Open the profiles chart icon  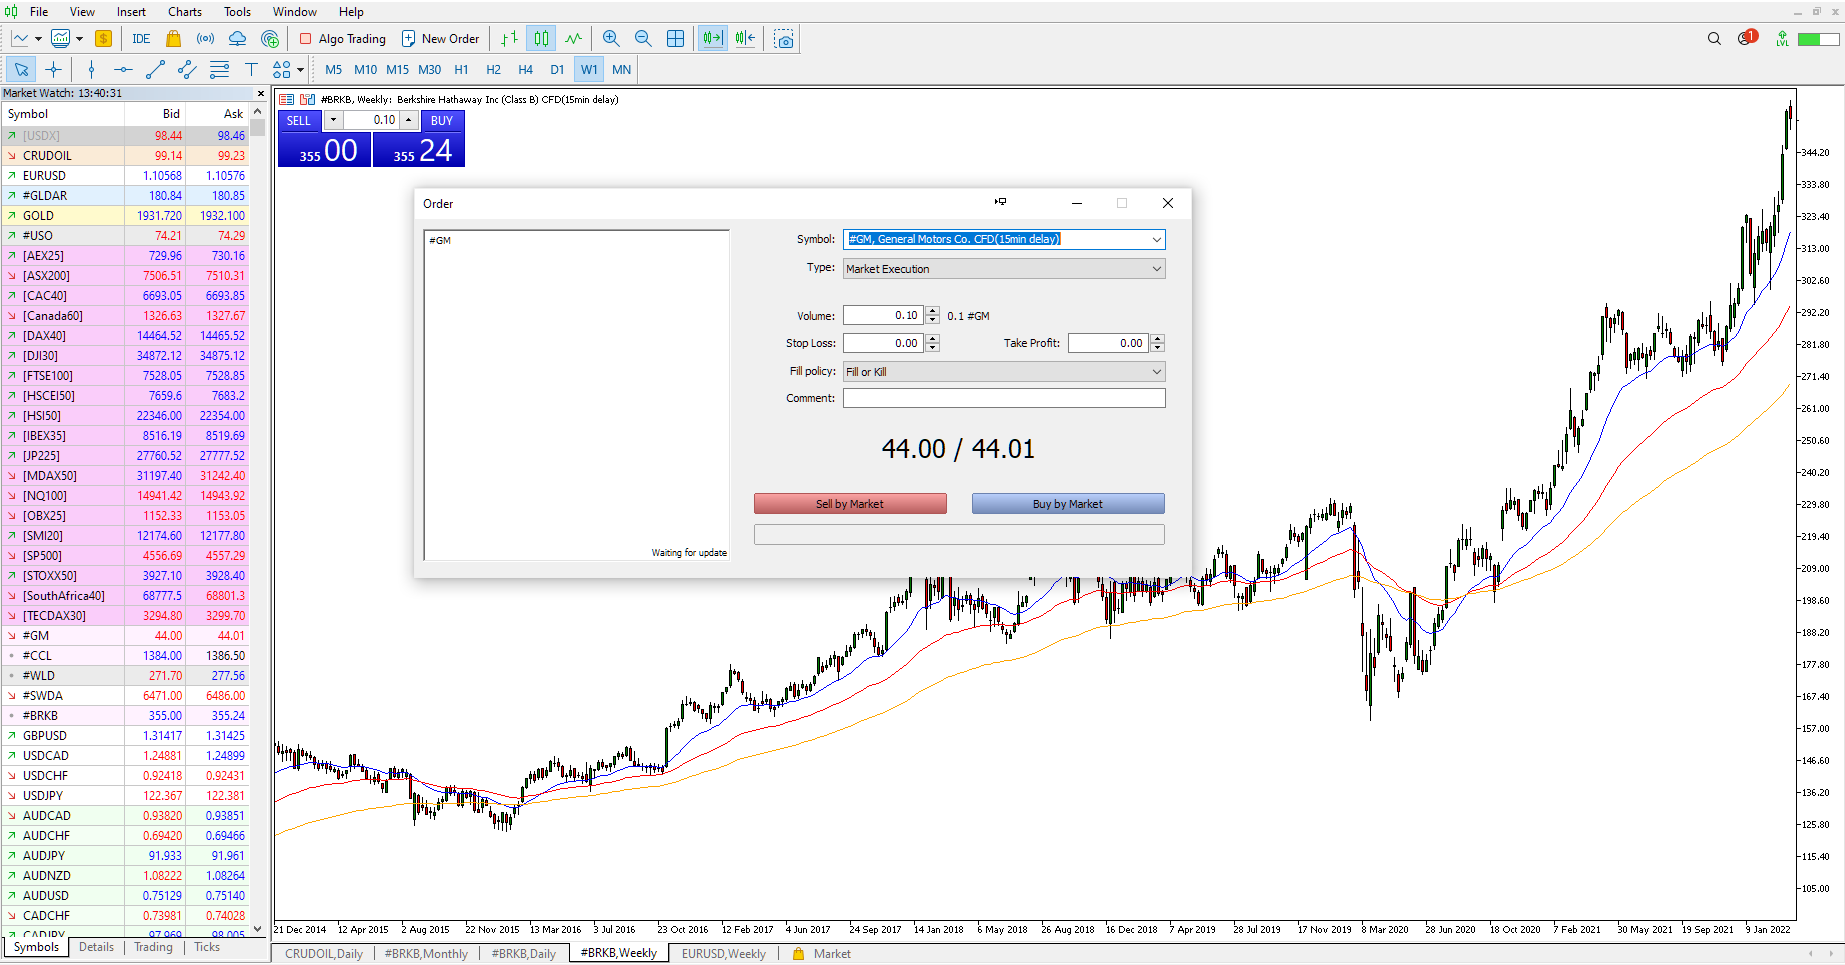[x=61, y=39]
